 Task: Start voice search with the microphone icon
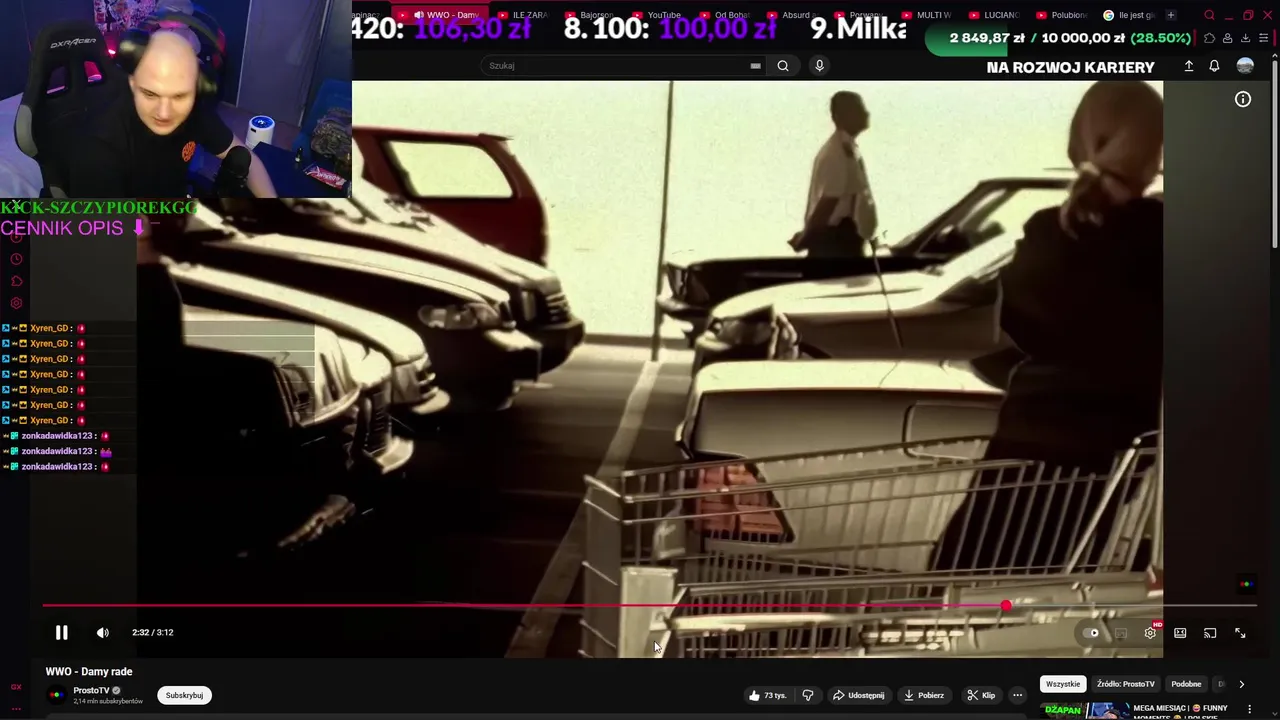tap(819, 65)
